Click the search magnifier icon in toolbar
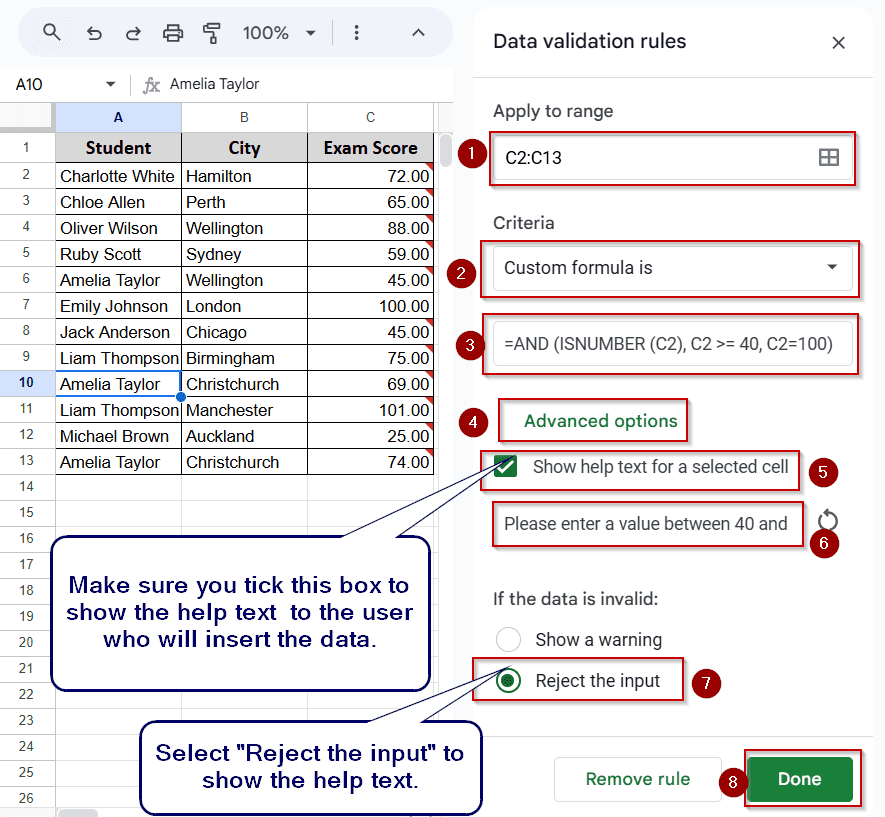 click(51, 33)
